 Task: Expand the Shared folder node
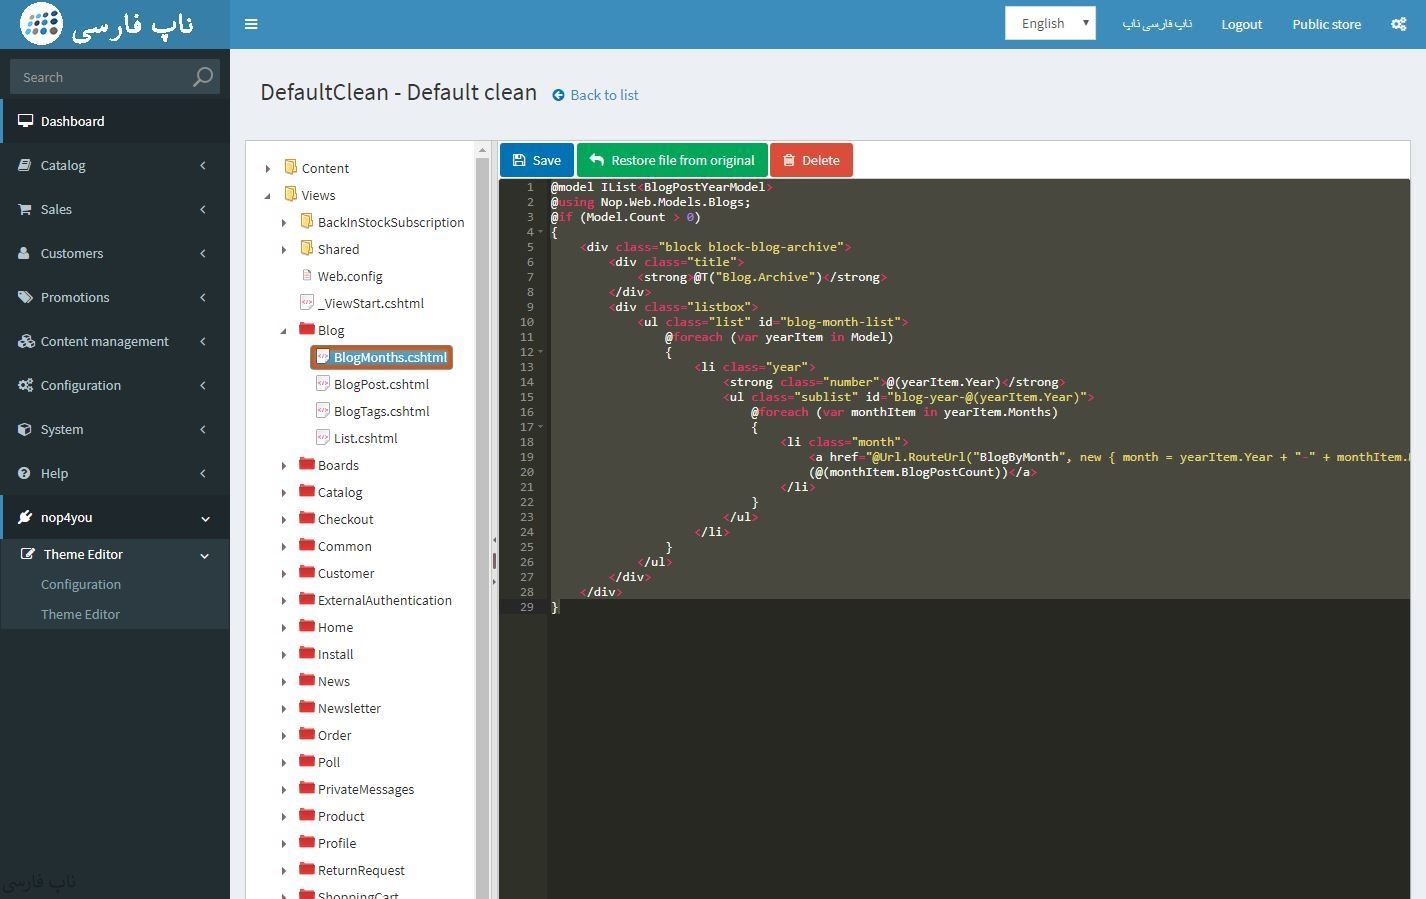pos(284,249)
